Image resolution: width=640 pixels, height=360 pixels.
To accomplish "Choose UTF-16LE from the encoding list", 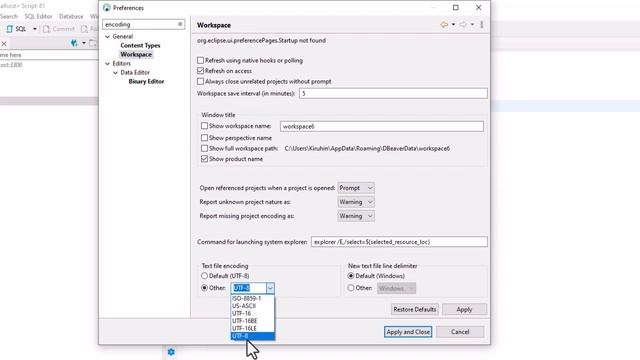I will (253, 328).
